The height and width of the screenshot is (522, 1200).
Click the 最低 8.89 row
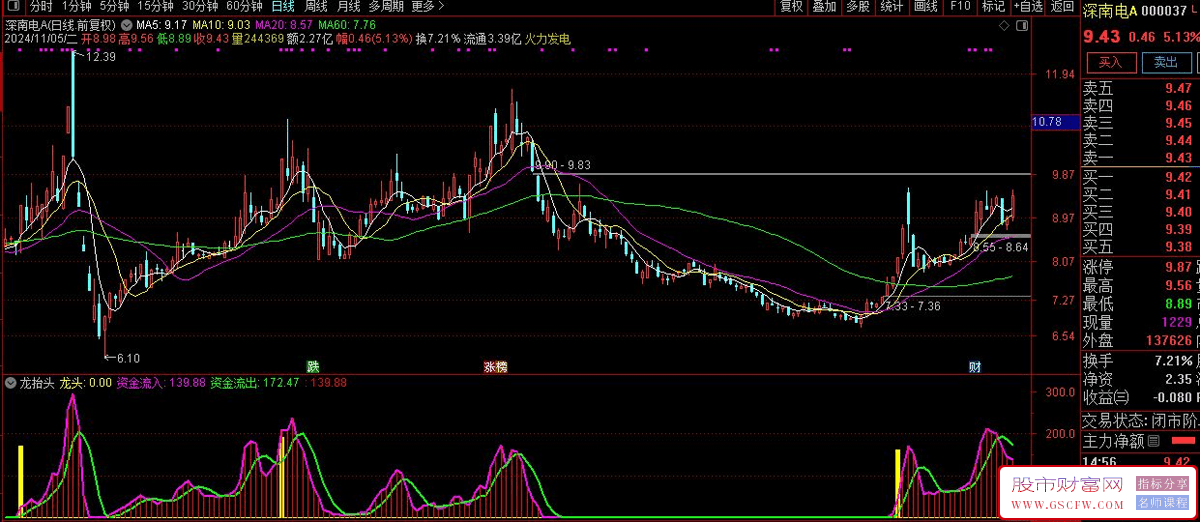pyautogui.click(x=1140, y=303)
